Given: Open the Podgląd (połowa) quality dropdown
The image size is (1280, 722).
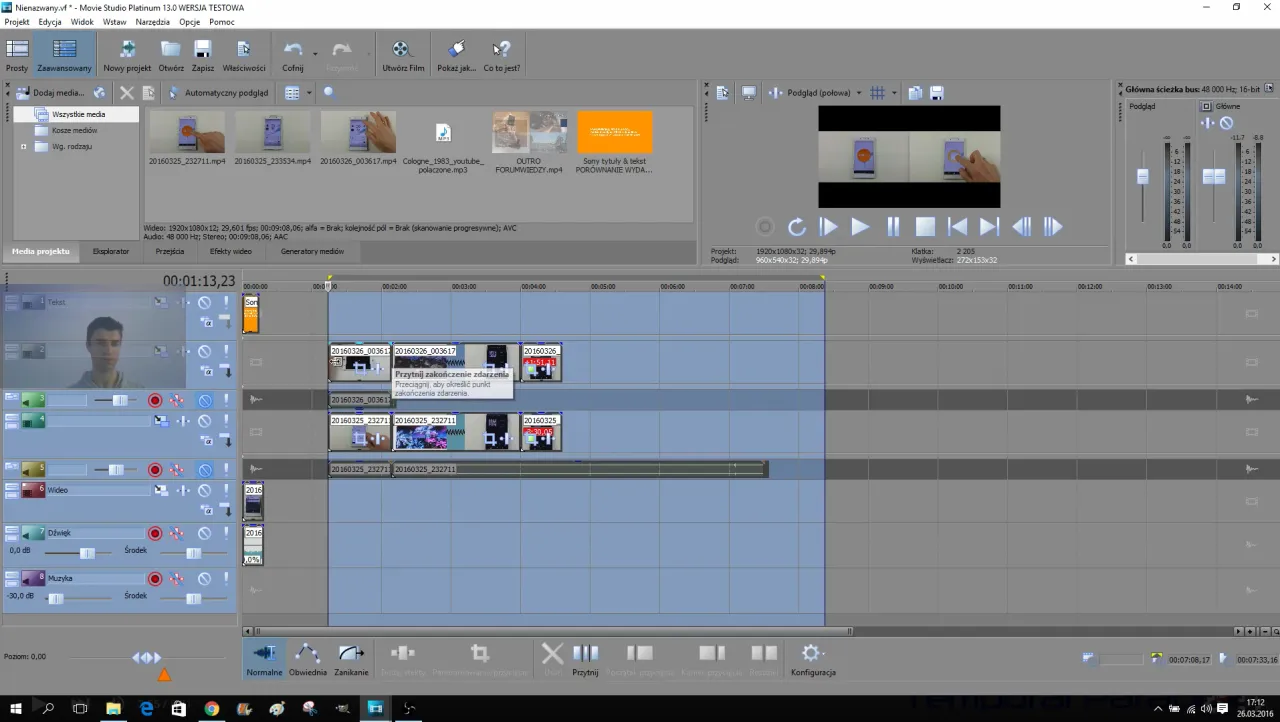Looking at the screenshot, I should pyautogui.click(x=858, y=93).
